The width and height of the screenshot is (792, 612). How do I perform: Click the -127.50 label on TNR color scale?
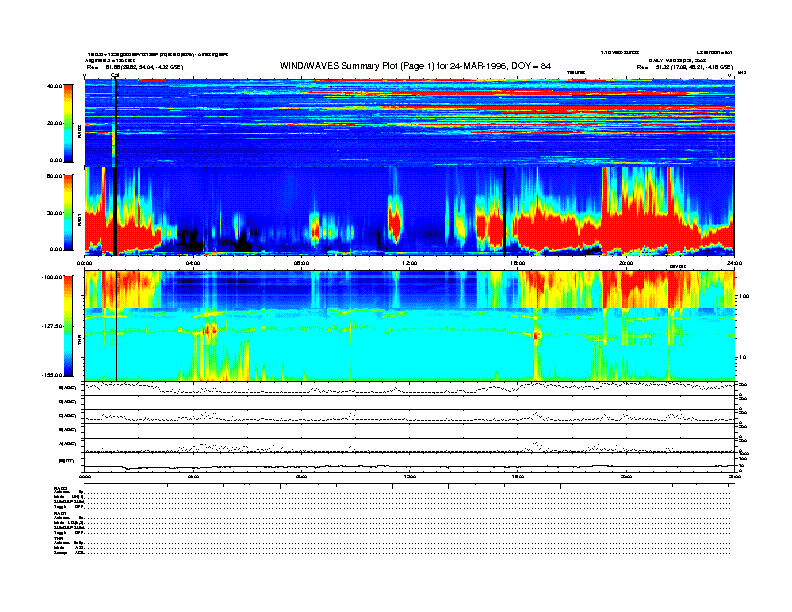pyautogui.click(x=52, y=326)
